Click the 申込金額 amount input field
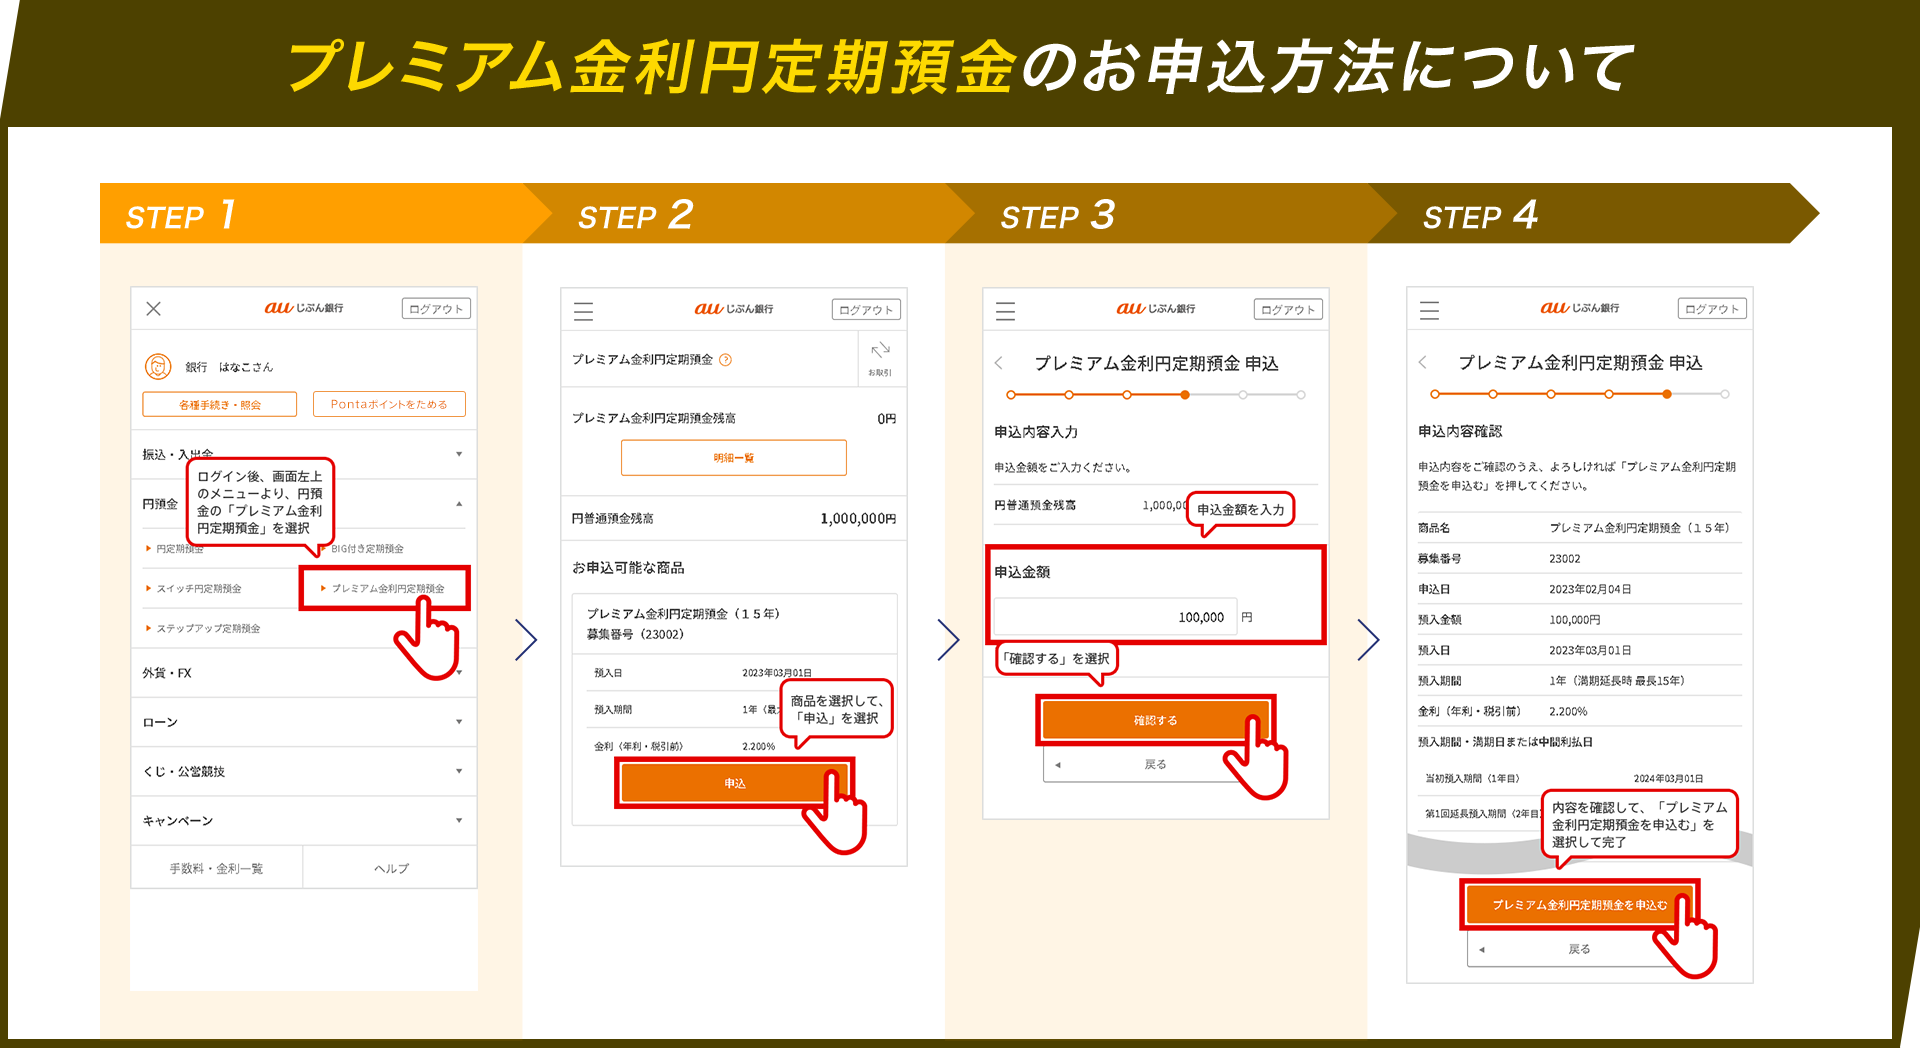 [x=1115, y=617]
